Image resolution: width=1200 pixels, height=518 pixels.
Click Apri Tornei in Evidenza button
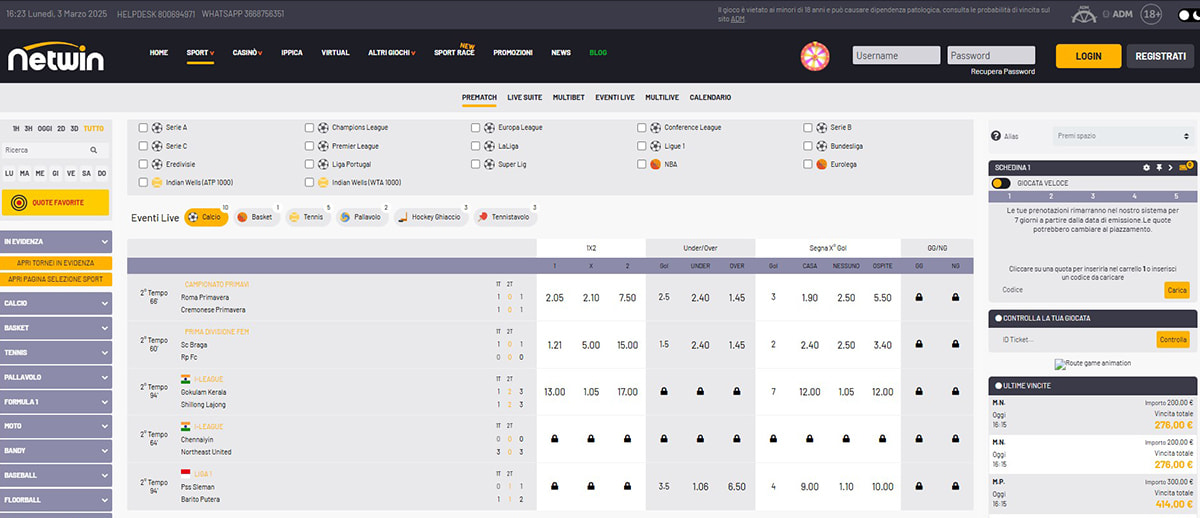click(56, 263)
